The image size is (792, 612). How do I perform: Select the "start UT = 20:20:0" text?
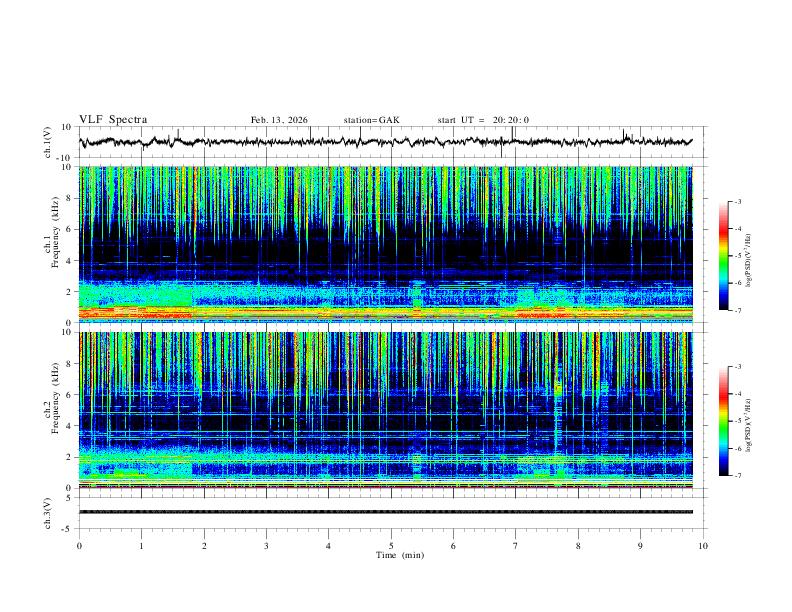(483, 120)
